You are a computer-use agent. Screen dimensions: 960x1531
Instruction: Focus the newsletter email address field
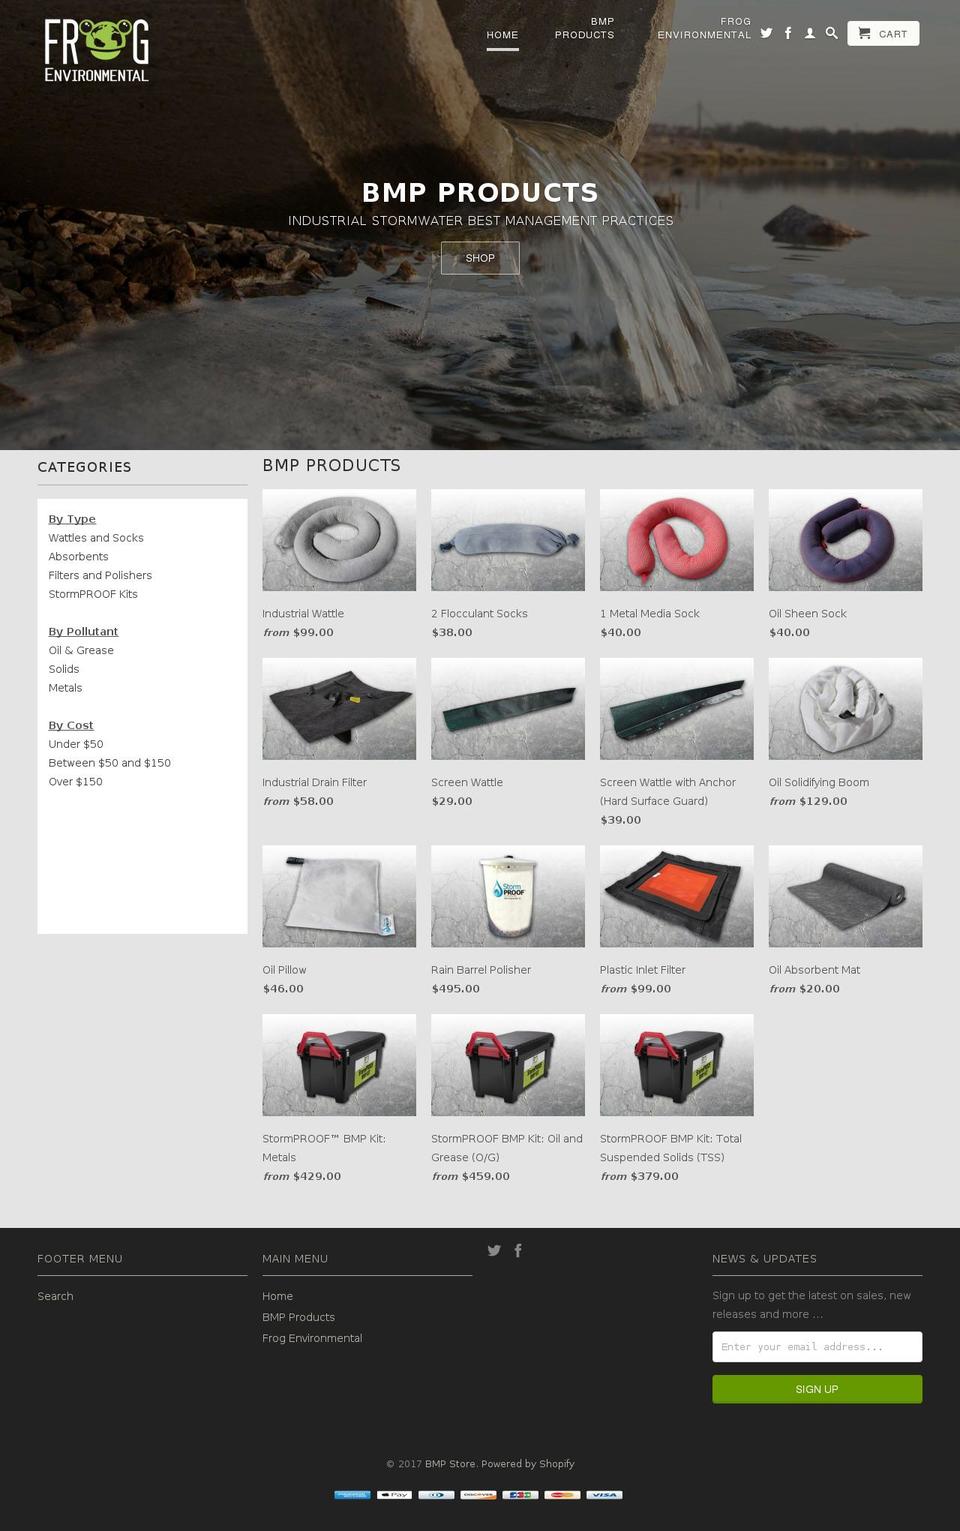(817, 1347)
